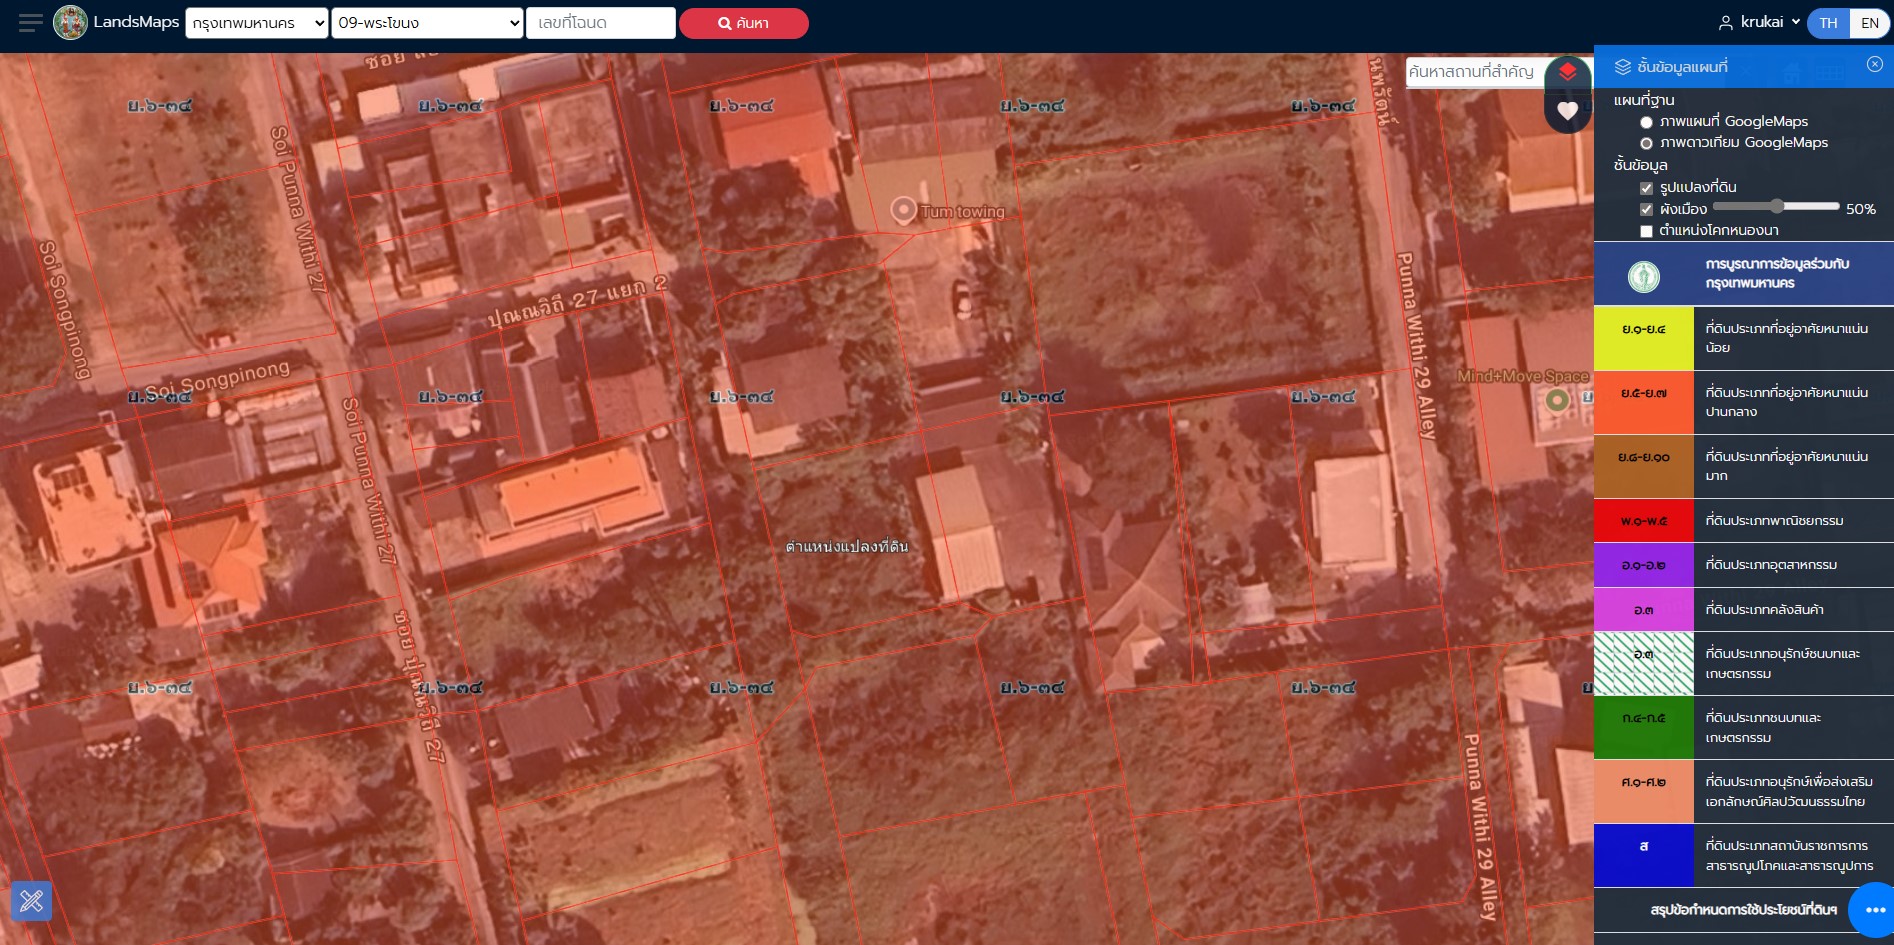The height and width of the screenshot is (945, 1894).
Task: Expand the province dropdown กรุงเทพมหานคร
Action: 257,23
